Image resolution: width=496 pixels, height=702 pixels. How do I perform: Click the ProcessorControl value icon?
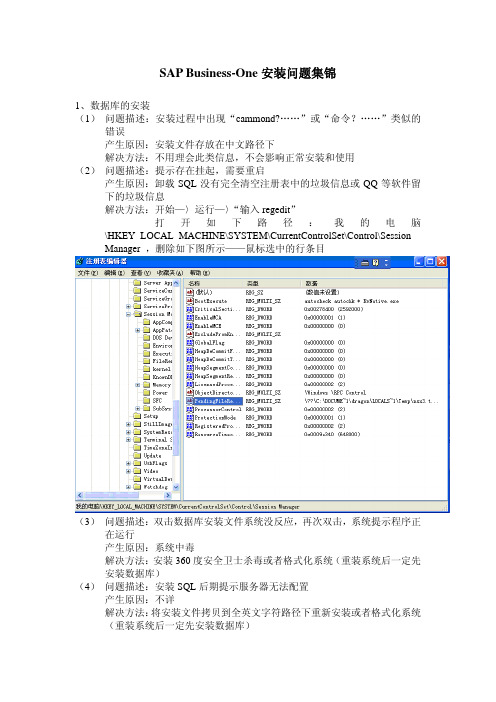click(190, 409)
